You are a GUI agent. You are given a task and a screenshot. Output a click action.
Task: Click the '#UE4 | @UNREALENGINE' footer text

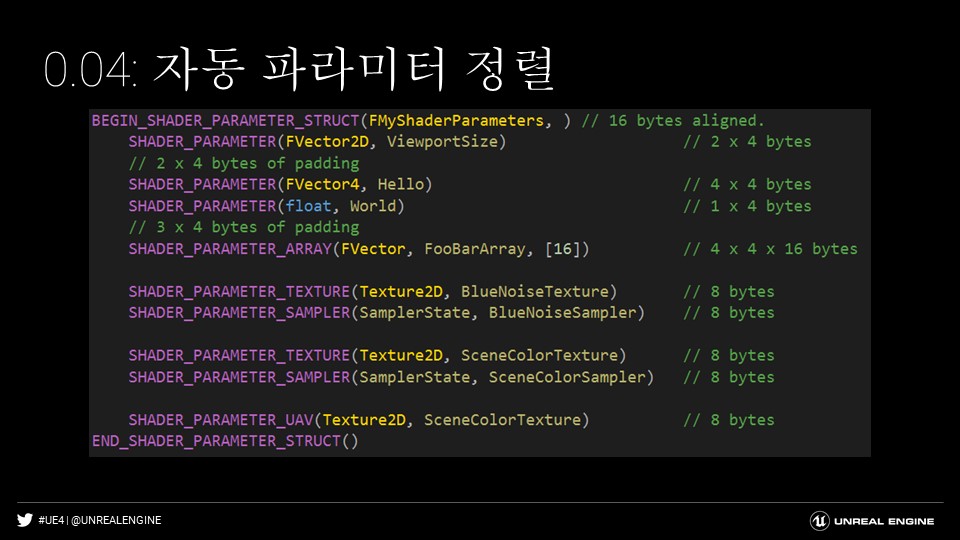point(100,520)
